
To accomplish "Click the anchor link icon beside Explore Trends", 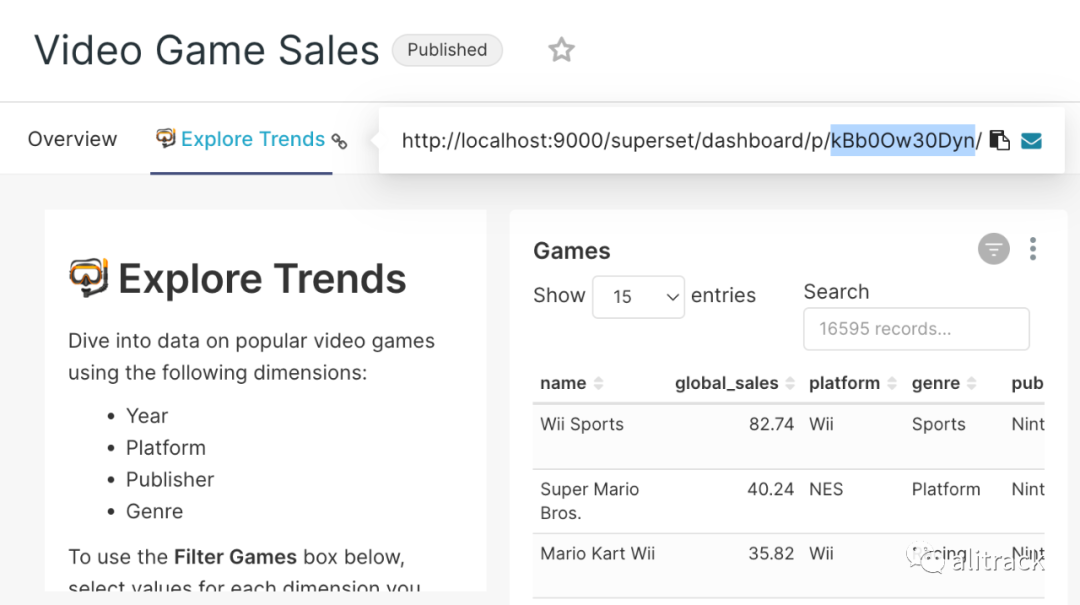I will [340, 141].
